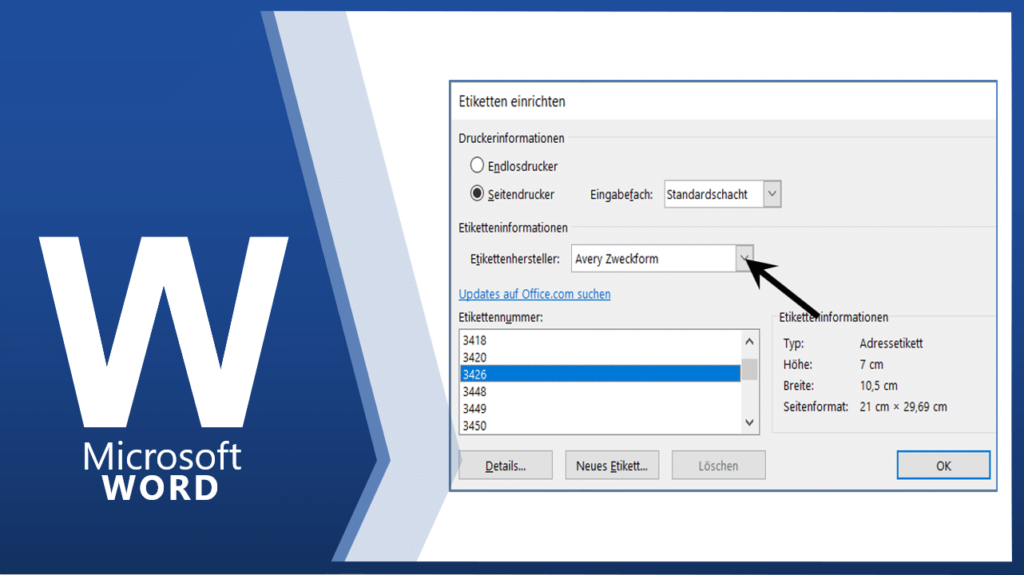The width and height of the screenshot is (1024, 575).
Task: Click the highlighted 3426 list entry
Action: tap(600, 374)
